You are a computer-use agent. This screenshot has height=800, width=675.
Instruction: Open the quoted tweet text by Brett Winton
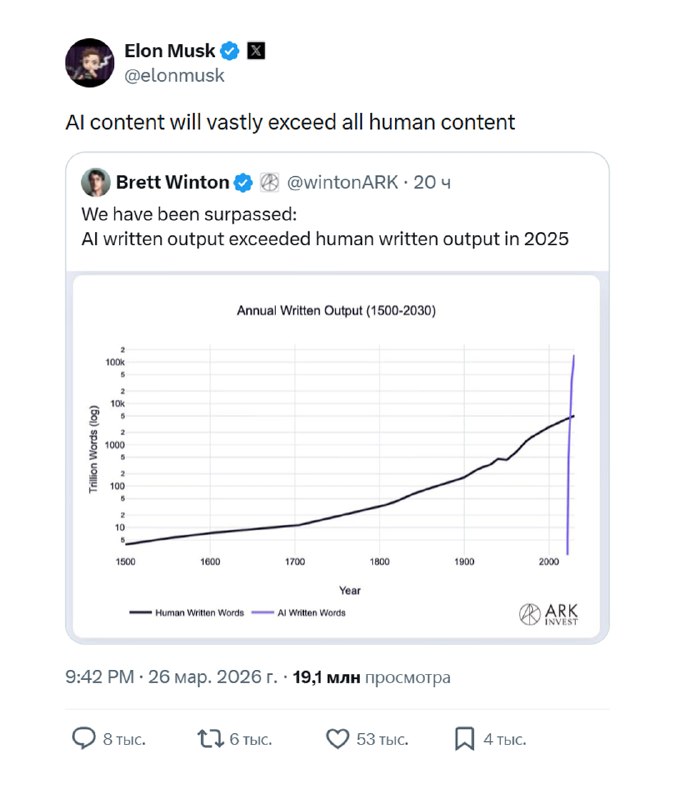(x=325, y=227)
